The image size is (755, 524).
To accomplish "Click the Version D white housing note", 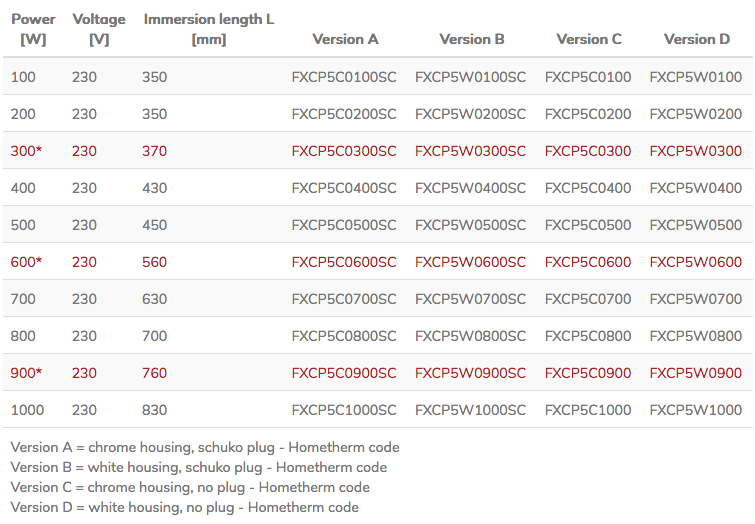I will tap(184, 507).
